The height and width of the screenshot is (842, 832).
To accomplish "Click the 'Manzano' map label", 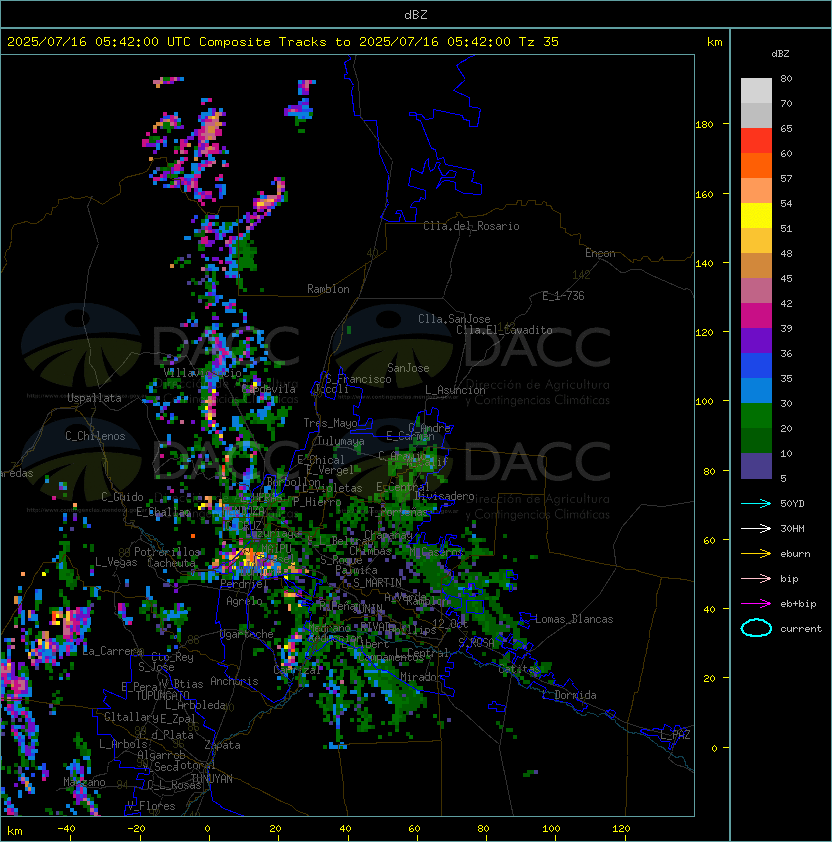I will [x=84, y=782].
